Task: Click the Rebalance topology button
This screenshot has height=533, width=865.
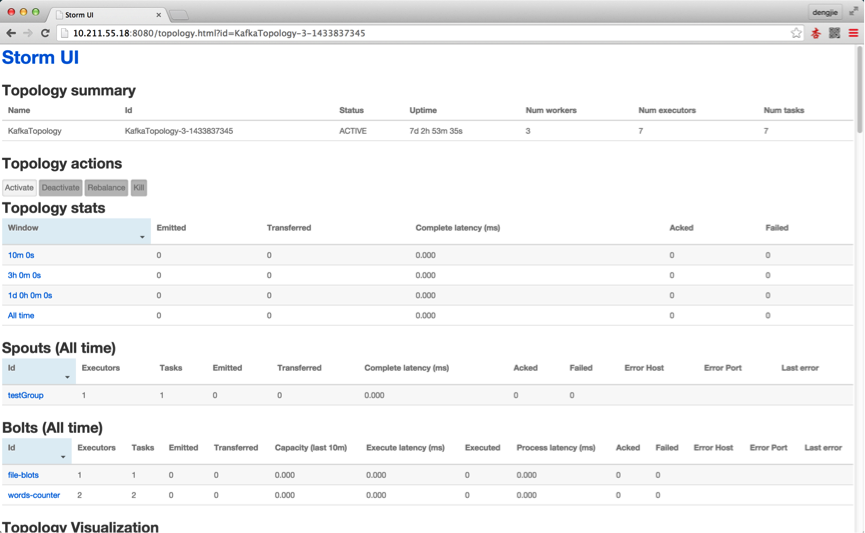Action: pos(106,188)
